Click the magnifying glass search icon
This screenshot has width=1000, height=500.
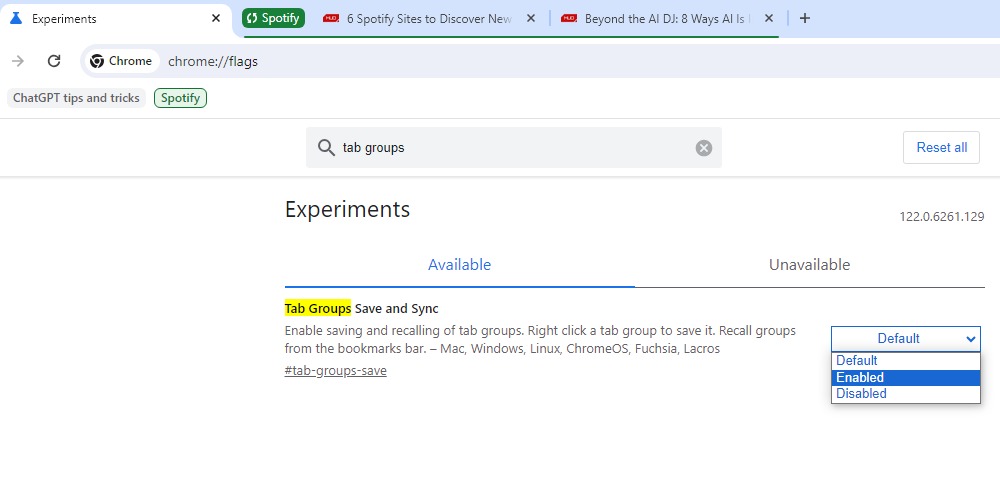point(326,148)
